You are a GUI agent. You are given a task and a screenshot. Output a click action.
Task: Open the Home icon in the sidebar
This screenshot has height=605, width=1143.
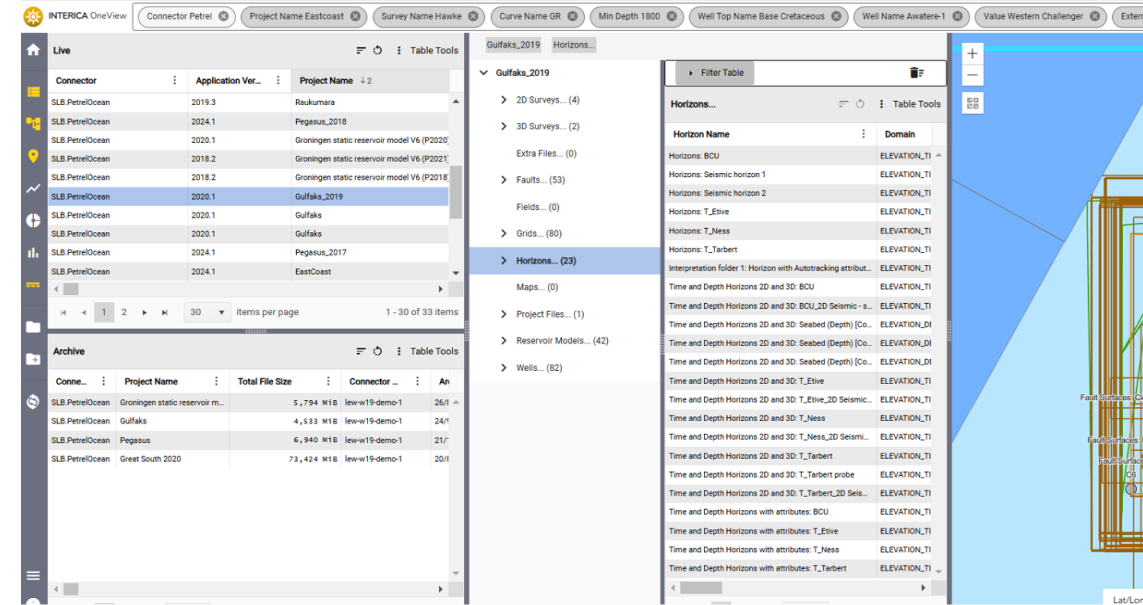33,50
